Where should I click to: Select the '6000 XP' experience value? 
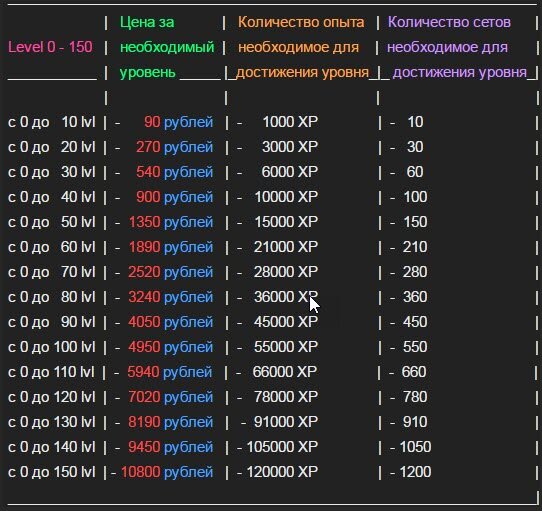click(290, 172)
